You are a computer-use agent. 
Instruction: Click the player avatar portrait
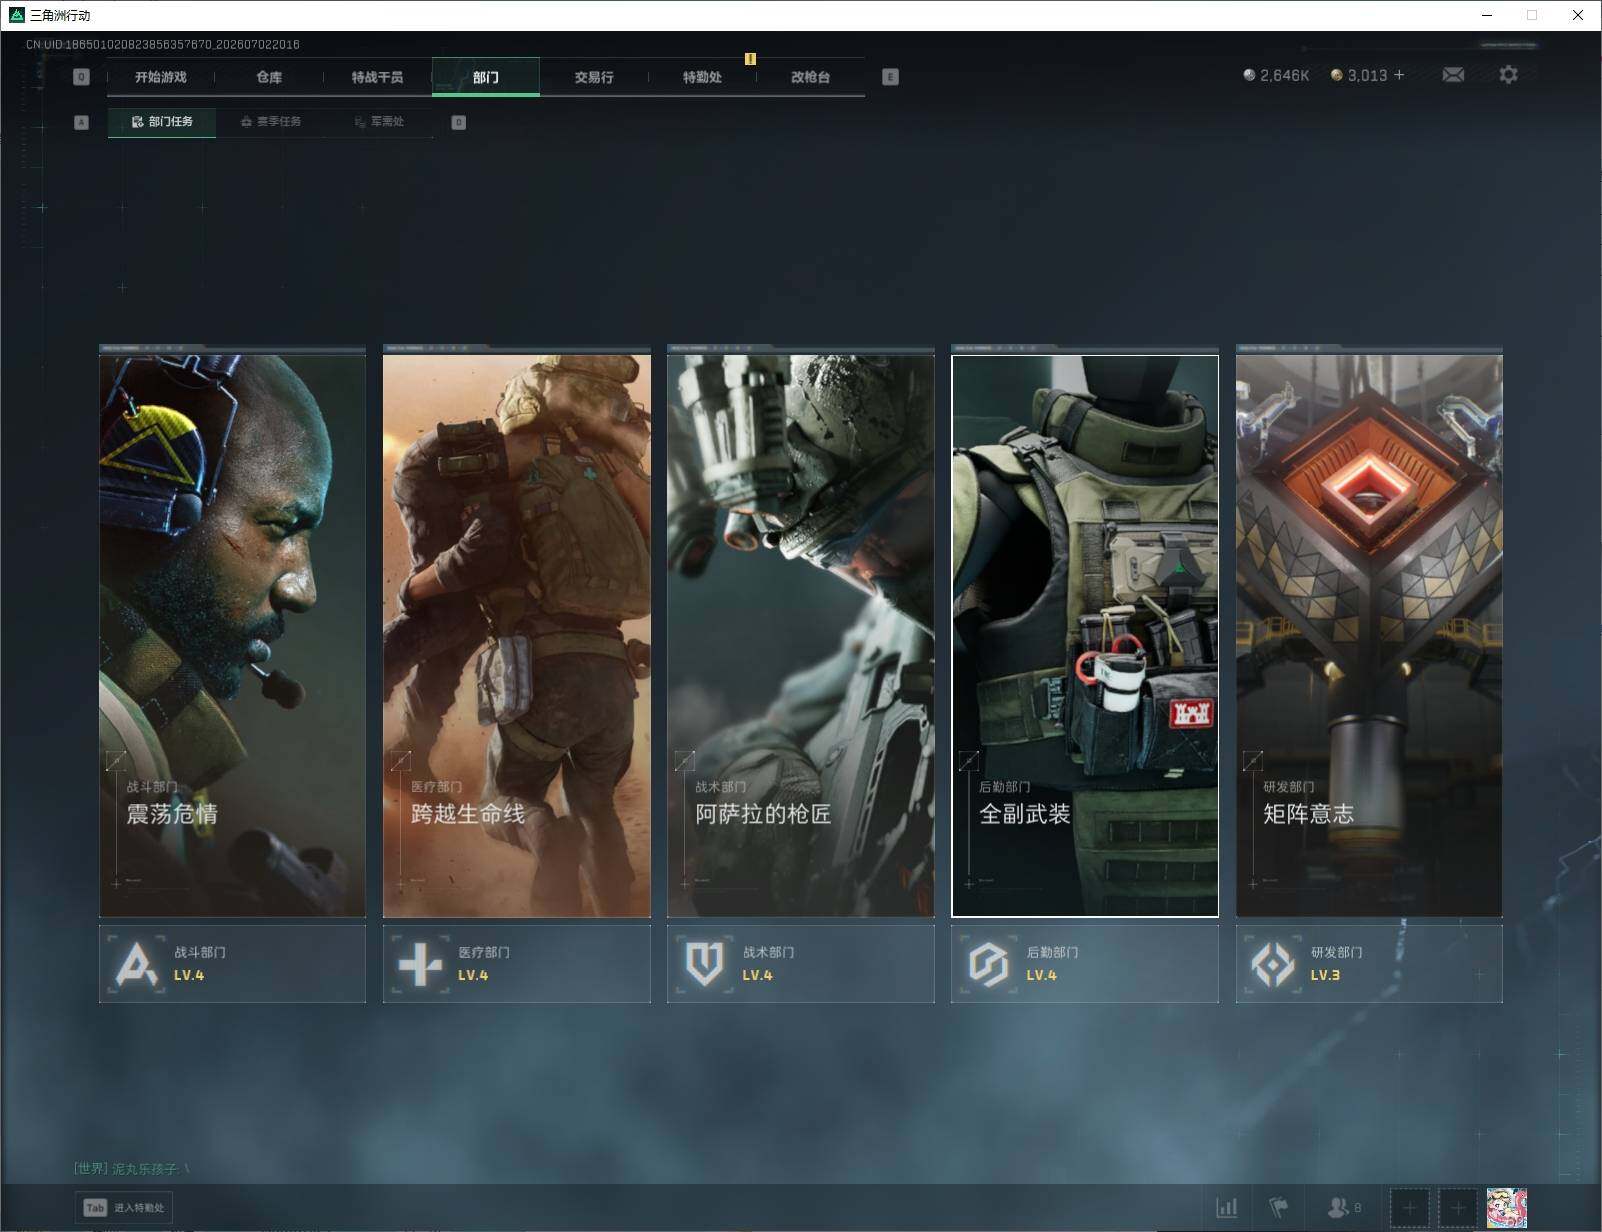click(1506, 1208)
